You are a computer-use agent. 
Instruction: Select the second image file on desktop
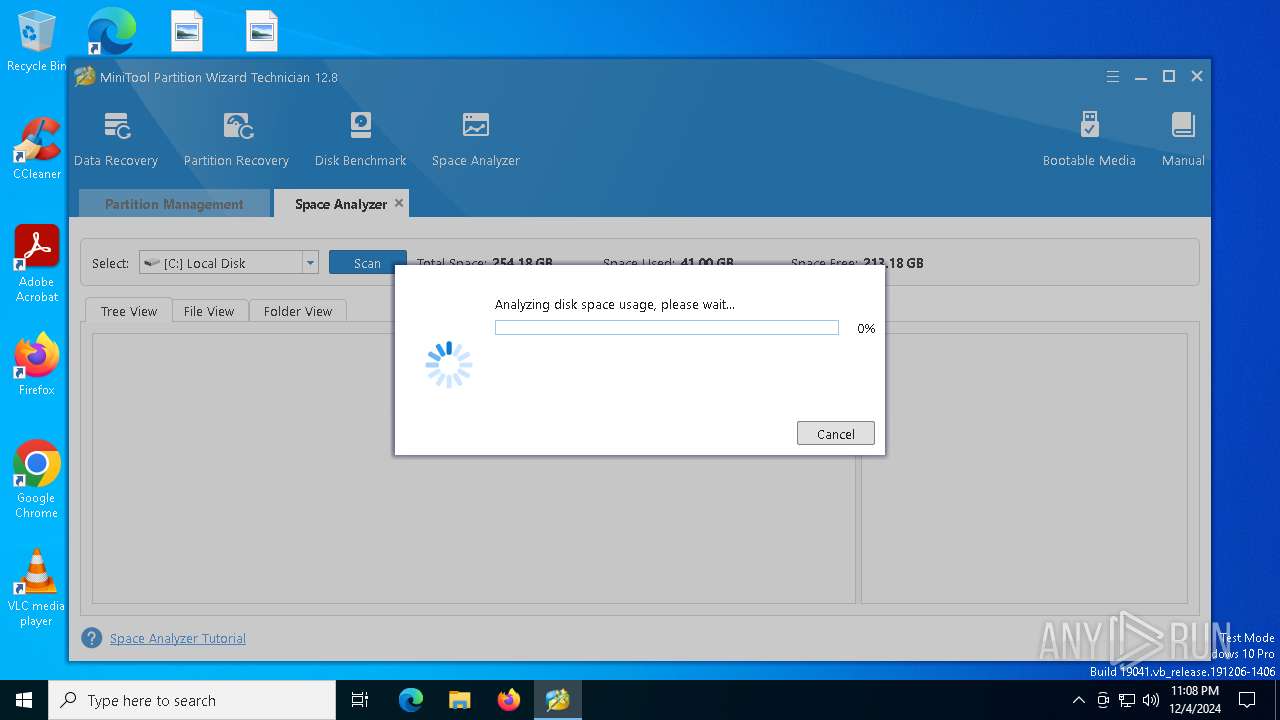[x=262, y=31]
